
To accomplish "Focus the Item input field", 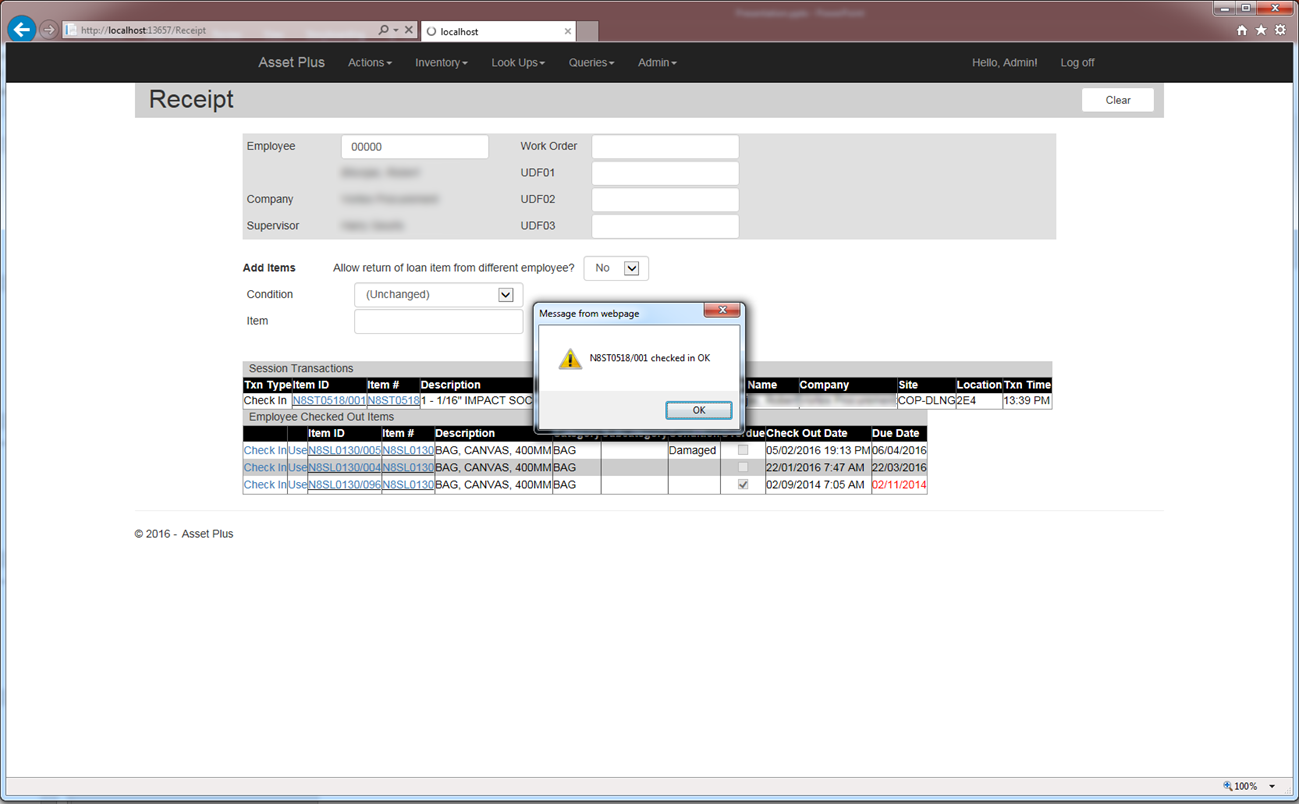I will coord(438,321).
